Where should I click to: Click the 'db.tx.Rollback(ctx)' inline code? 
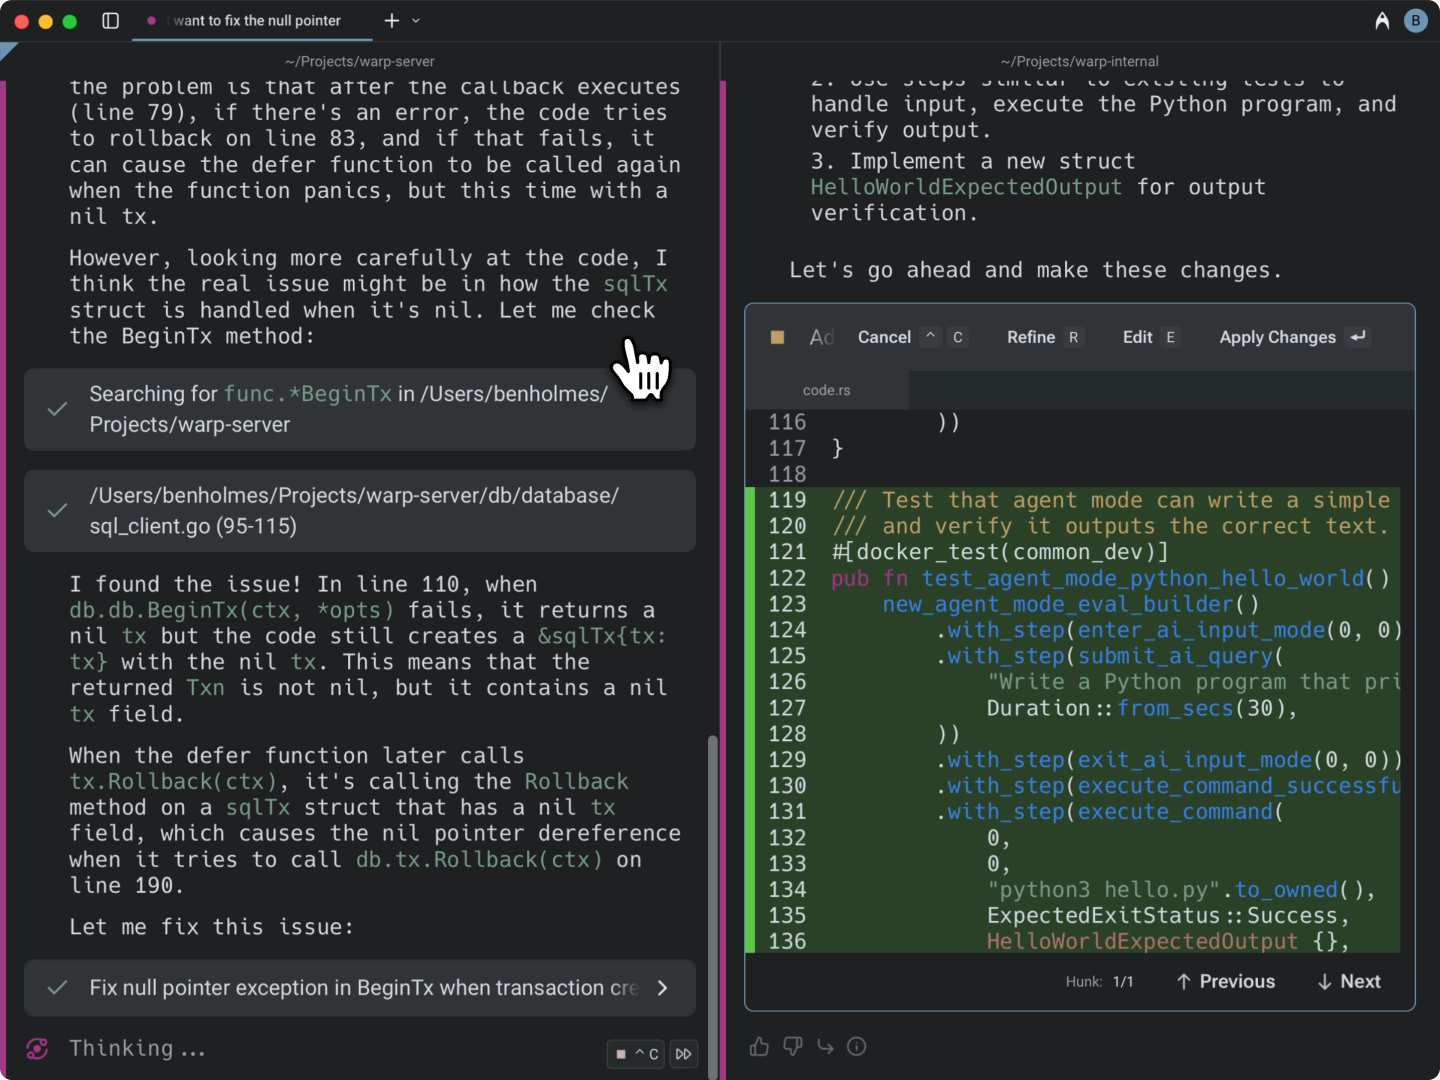[479, 860]
